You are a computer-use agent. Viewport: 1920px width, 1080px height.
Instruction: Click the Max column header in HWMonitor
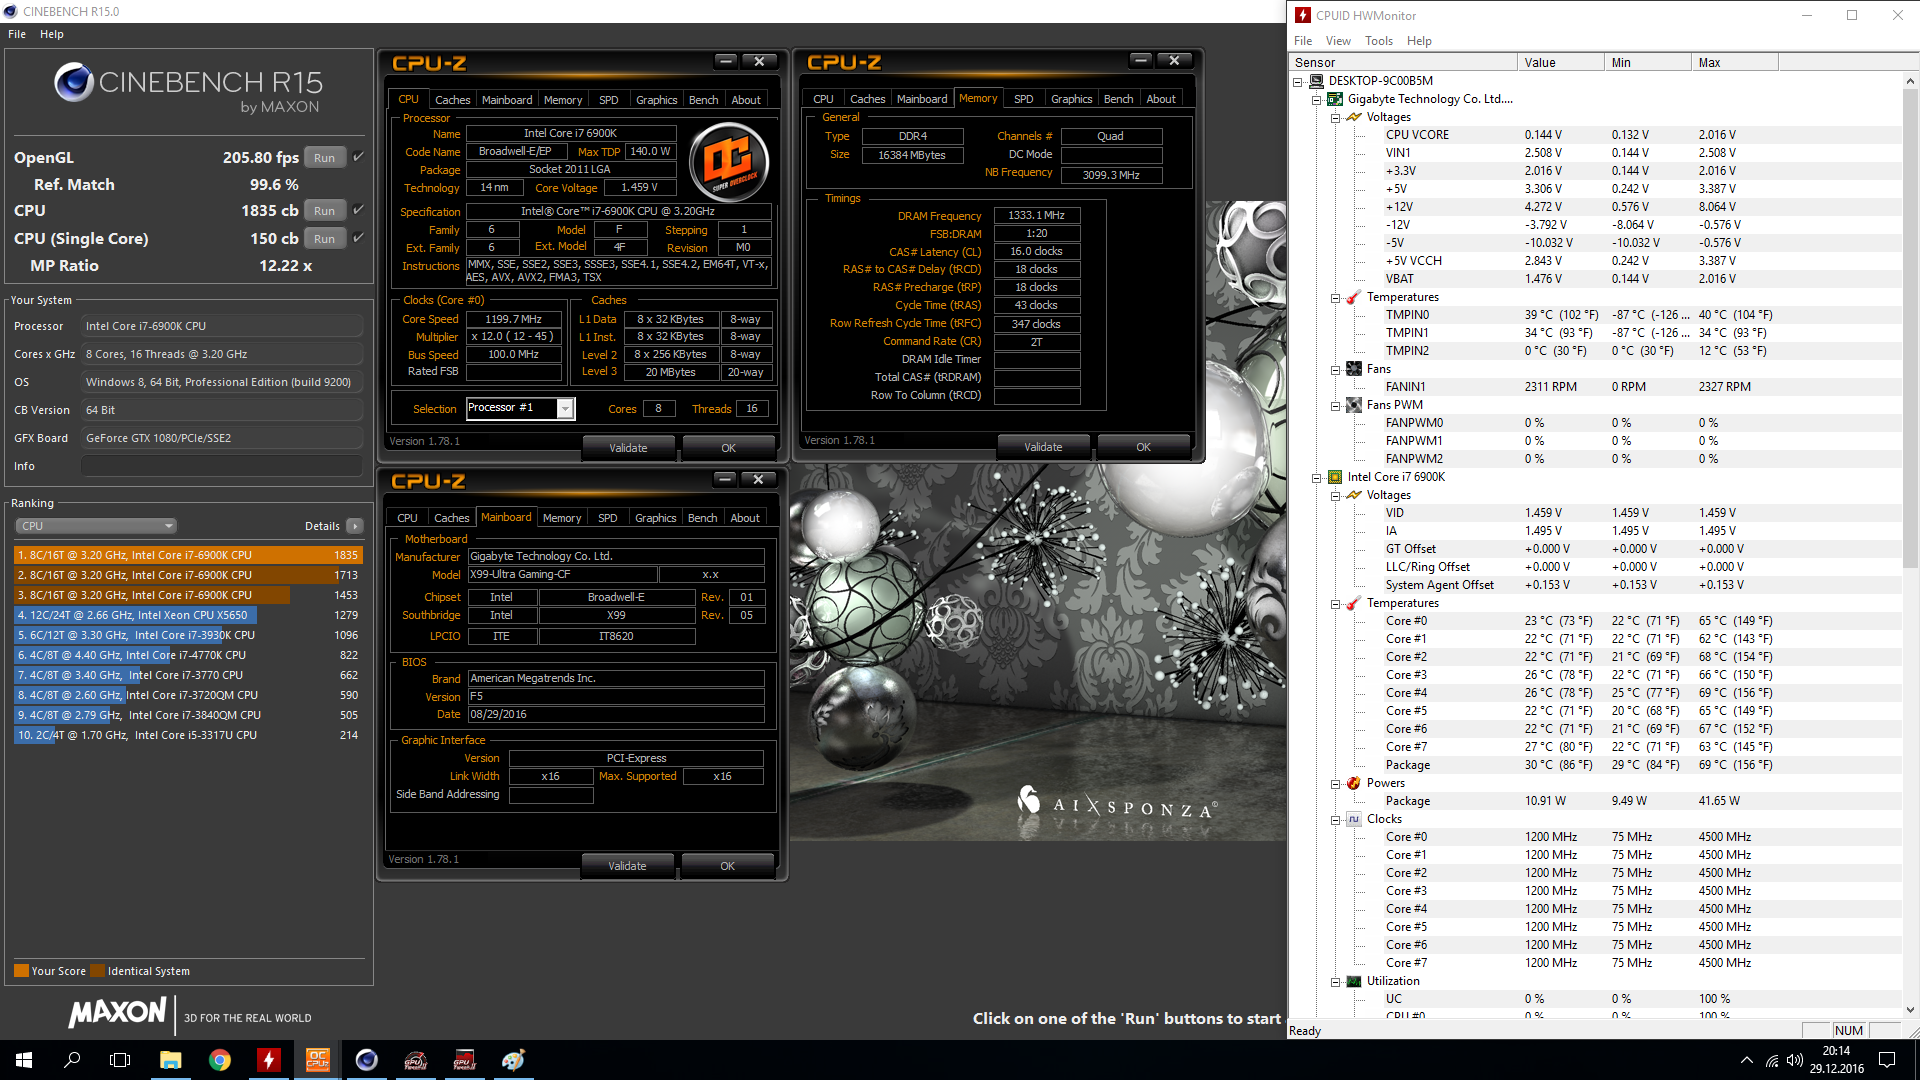(1734, 62)
